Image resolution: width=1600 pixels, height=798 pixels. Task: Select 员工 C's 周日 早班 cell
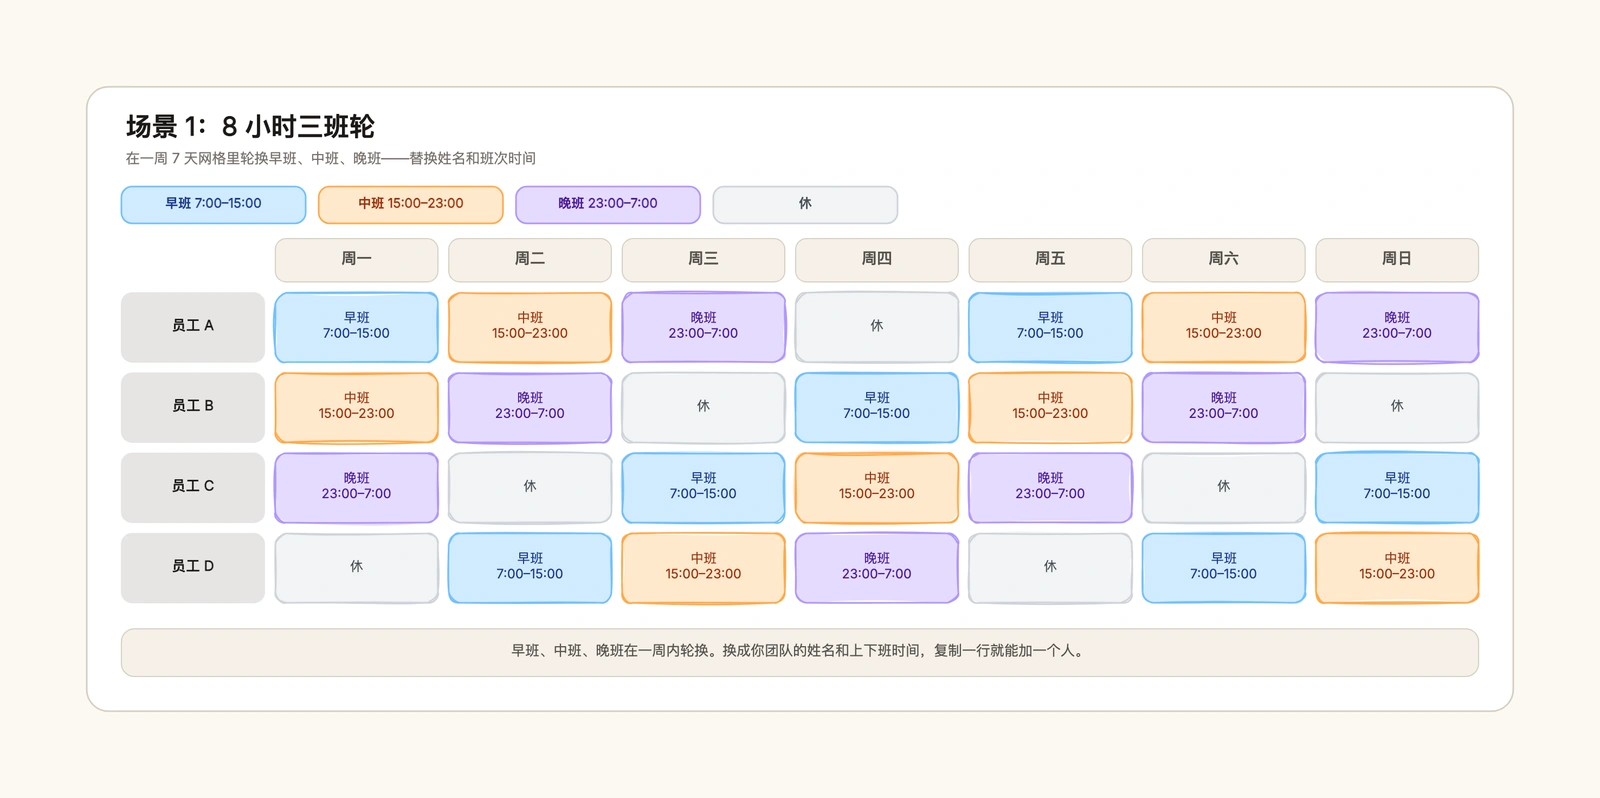pyautogui.click(x=1397, y=487)
